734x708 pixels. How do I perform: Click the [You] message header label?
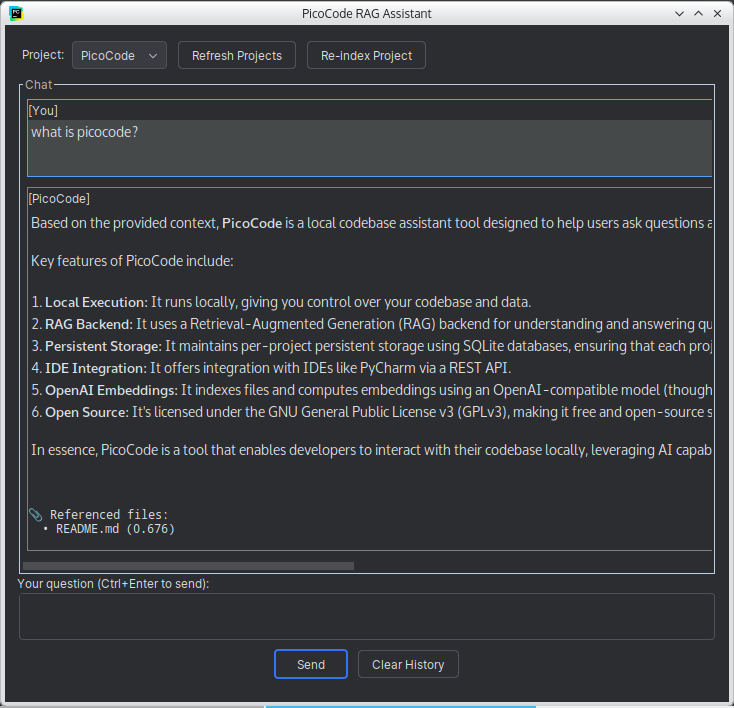tap(43, 110)
